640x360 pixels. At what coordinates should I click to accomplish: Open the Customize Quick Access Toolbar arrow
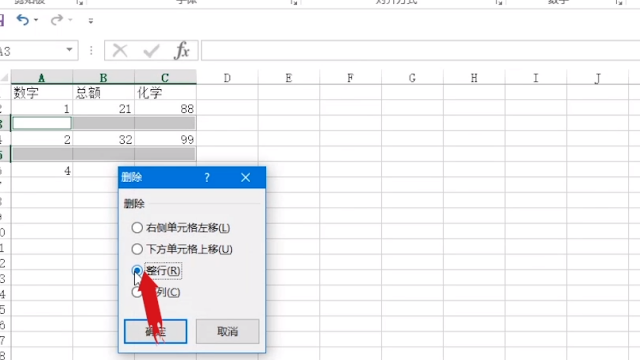(x=91, y=20)
